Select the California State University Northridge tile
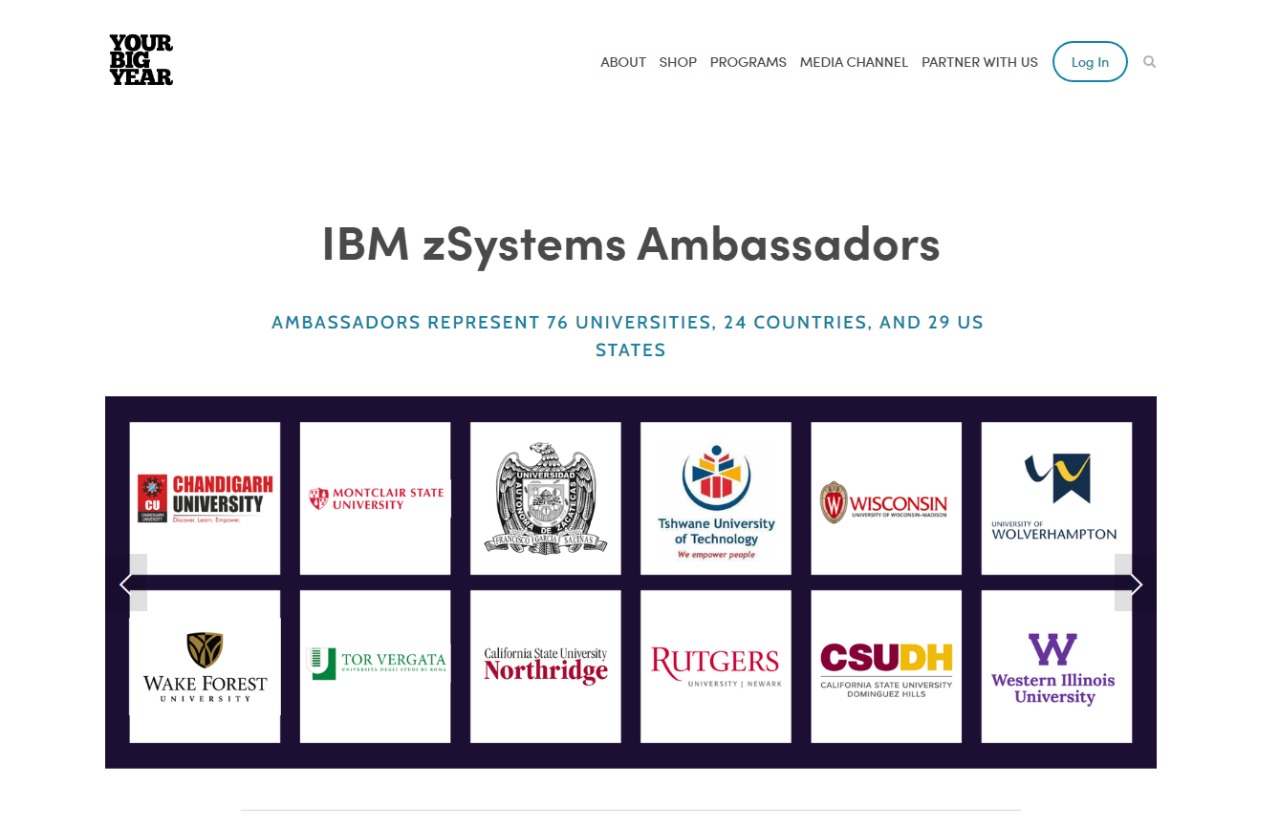Viewport: 1280px width, 826px height. (x=545, y=666)
